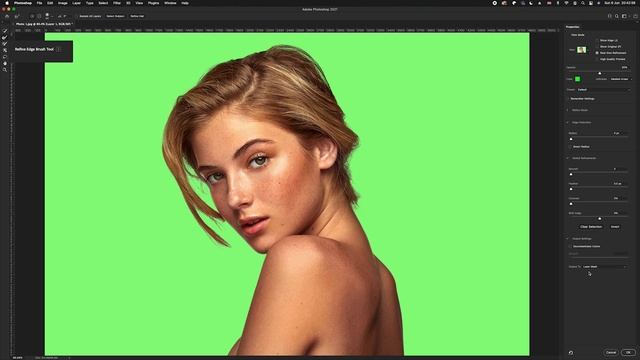Open the Edit menu
Screen dimensions: 640x360
50,3
